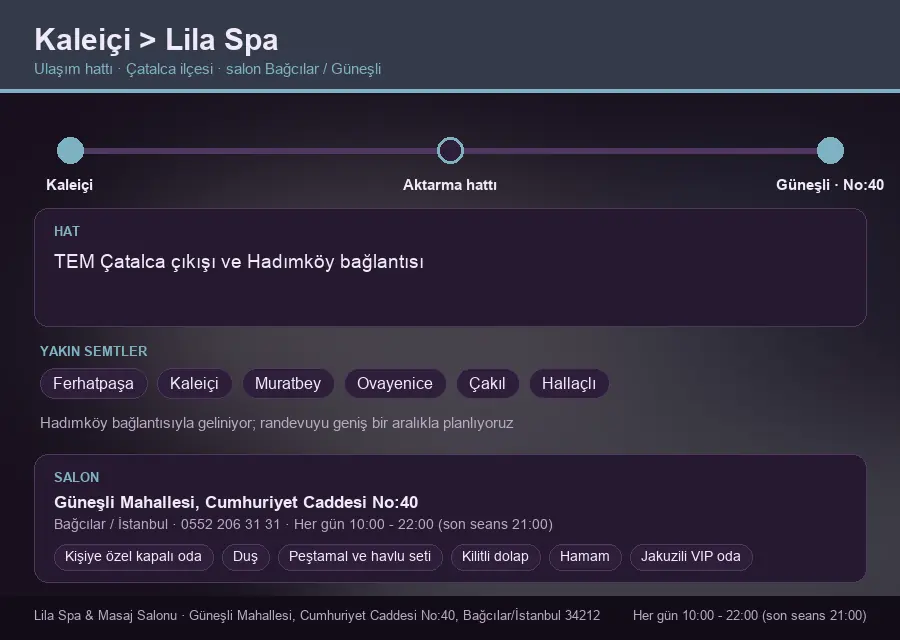The height and width of the screenshot is (640, 900).
Task: Select the Jakuzili VIP oda tag
Action: pyautogui.click(x=691, y=557)
